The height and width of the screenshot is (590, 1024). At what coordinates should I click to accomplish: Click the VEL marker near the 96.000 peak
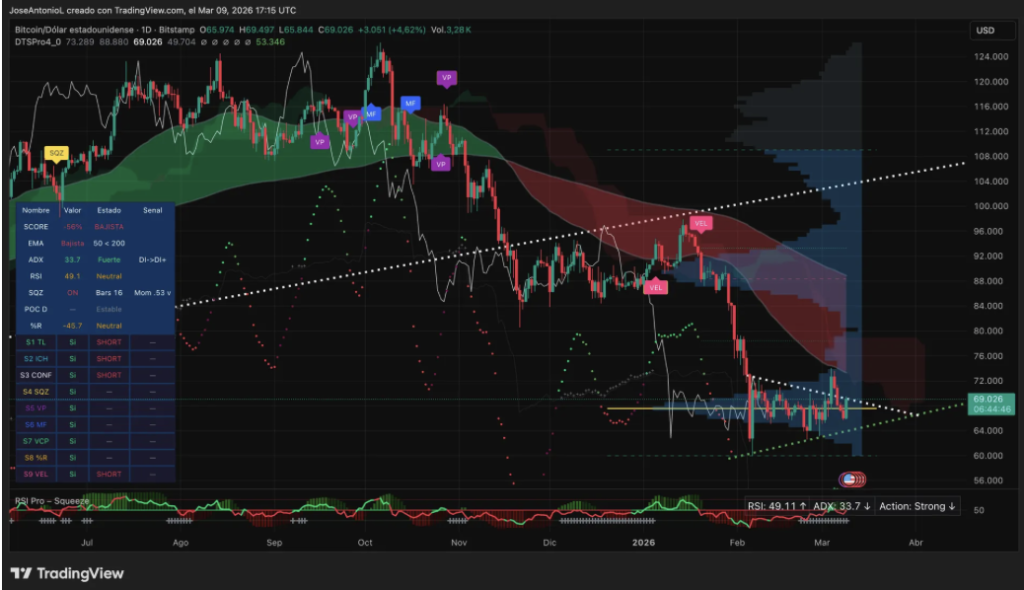click(700, 224)
